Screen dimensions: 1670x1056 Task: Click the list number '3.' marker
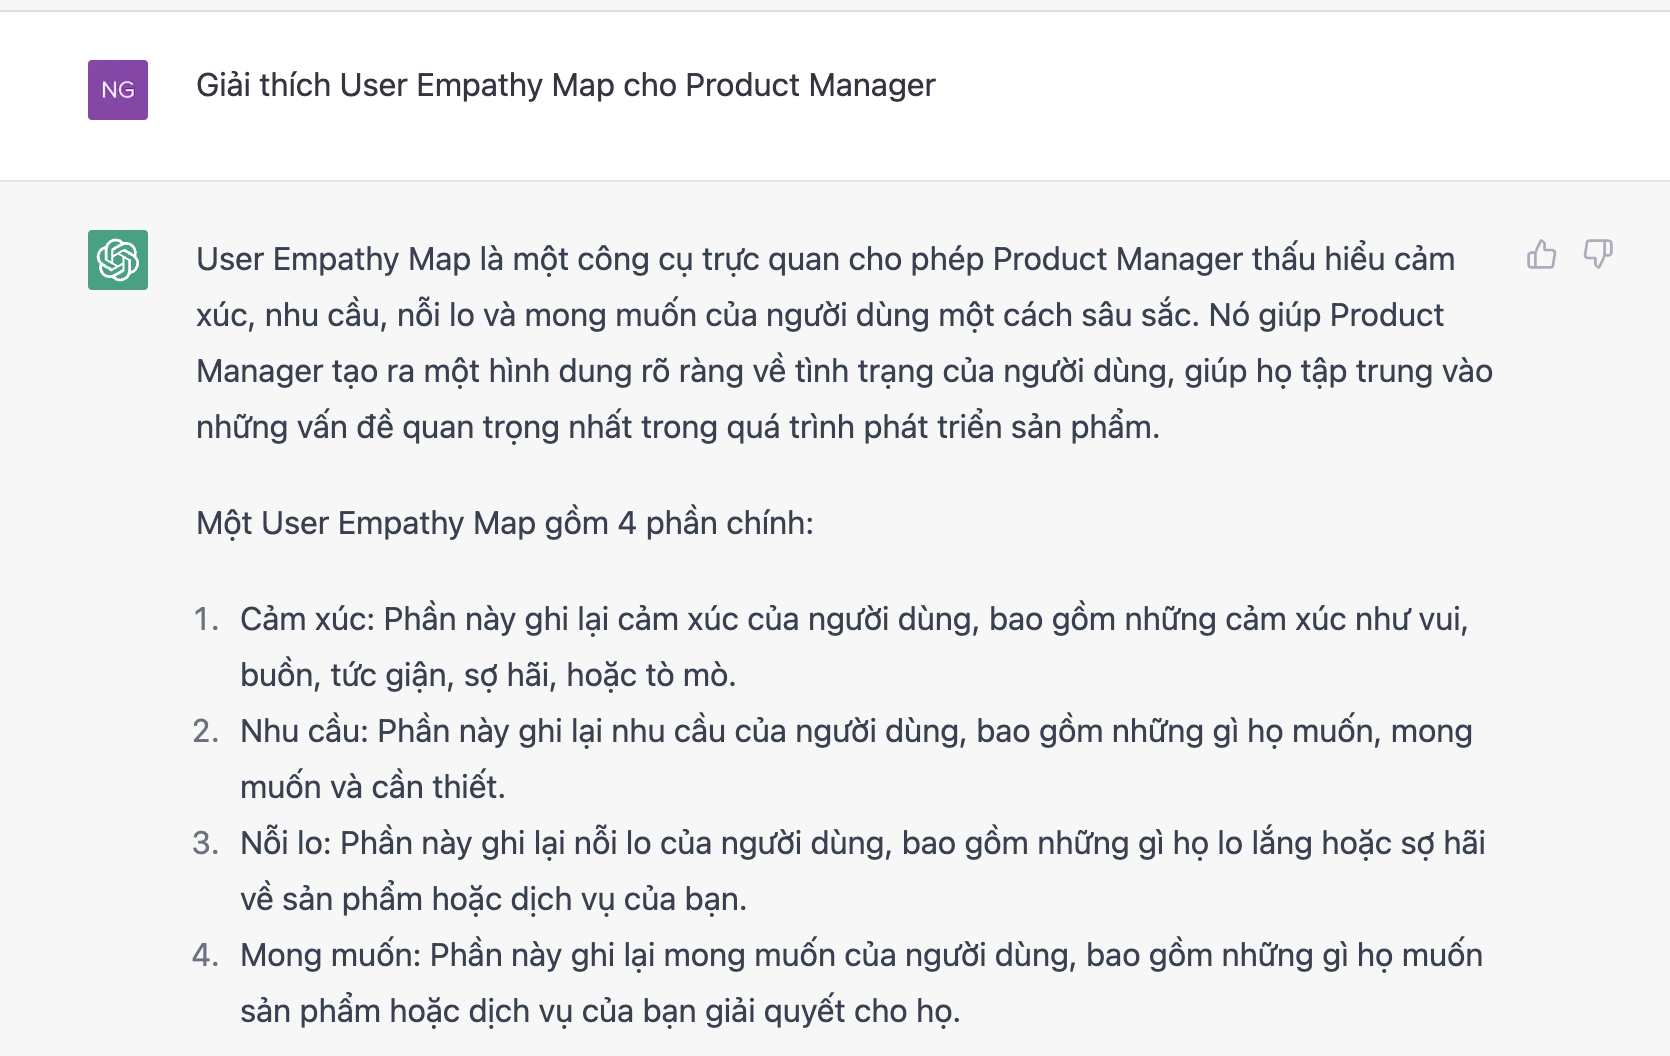[x=206, y=843]
